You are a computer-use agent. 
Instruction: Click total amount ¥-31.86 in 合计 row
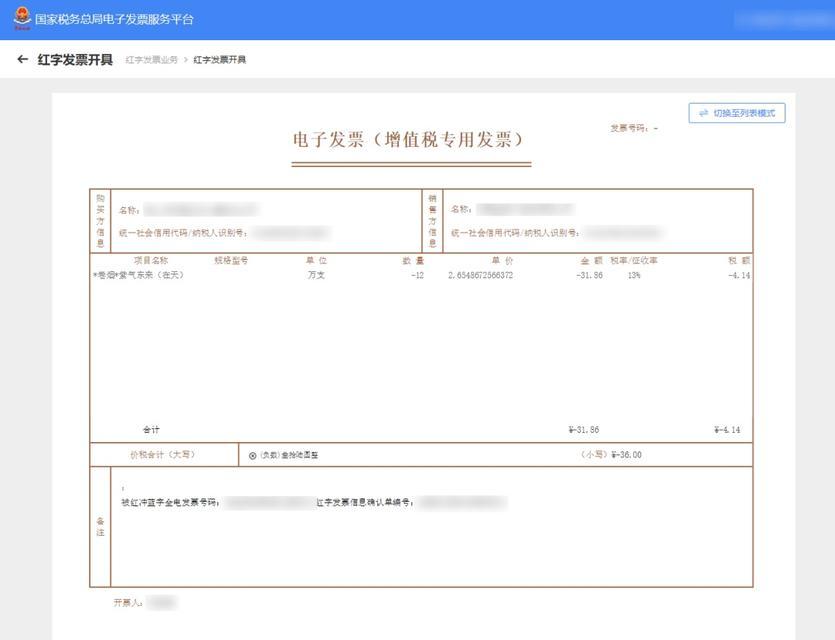point(584,430)
